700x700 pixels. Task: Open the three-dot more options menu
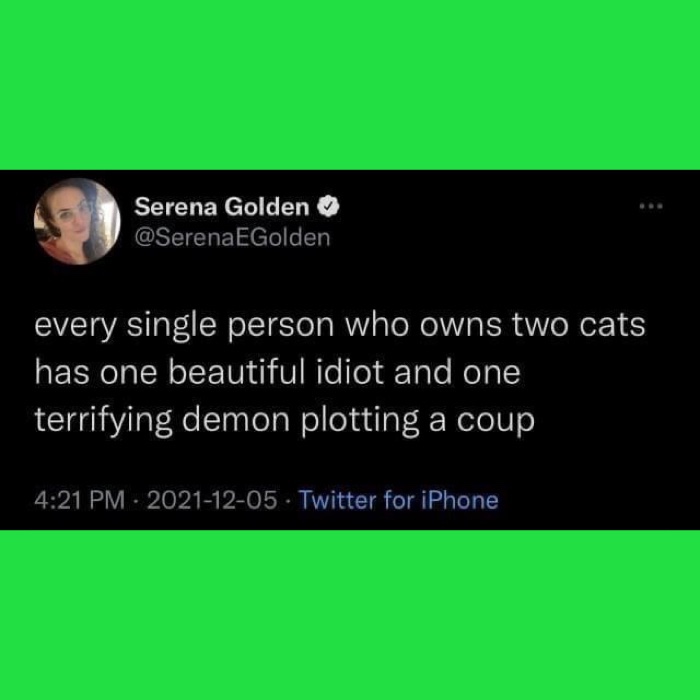tap(651, 206)
